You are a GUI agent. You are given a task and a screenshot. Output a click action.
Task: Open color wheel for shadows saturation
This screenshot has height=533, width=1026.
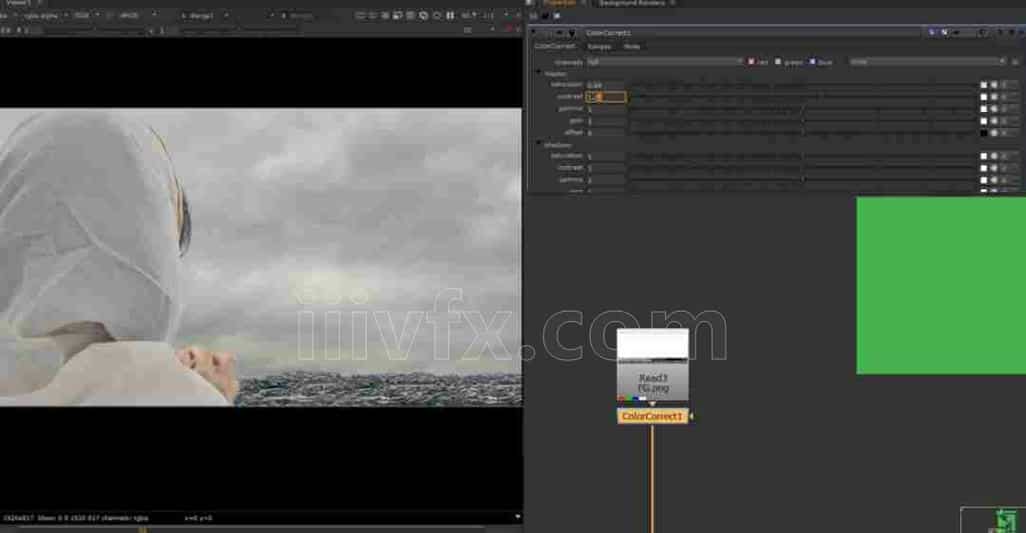[994, 156]
